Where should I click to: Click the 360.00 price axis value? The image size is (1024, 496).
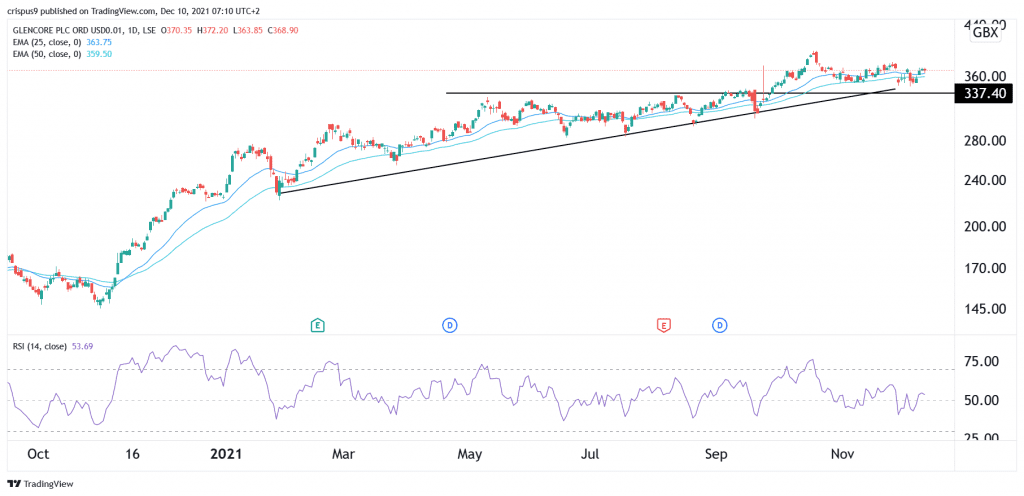(987, 76)
